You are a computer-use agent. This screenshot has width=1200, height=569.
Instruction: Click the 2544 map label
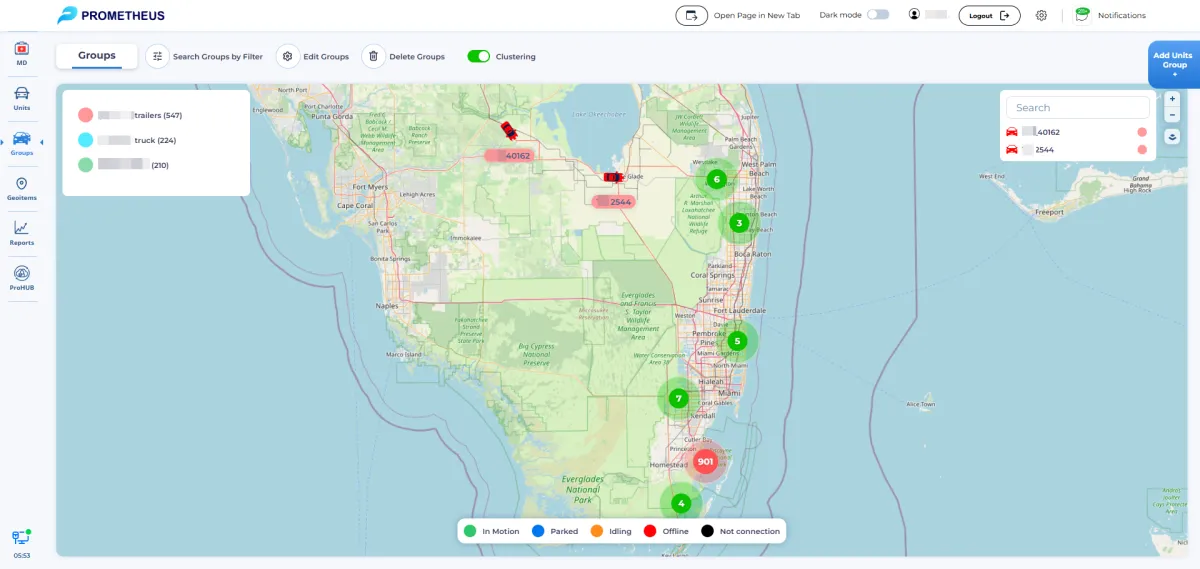pyautogui.click(x=614, y=201)
